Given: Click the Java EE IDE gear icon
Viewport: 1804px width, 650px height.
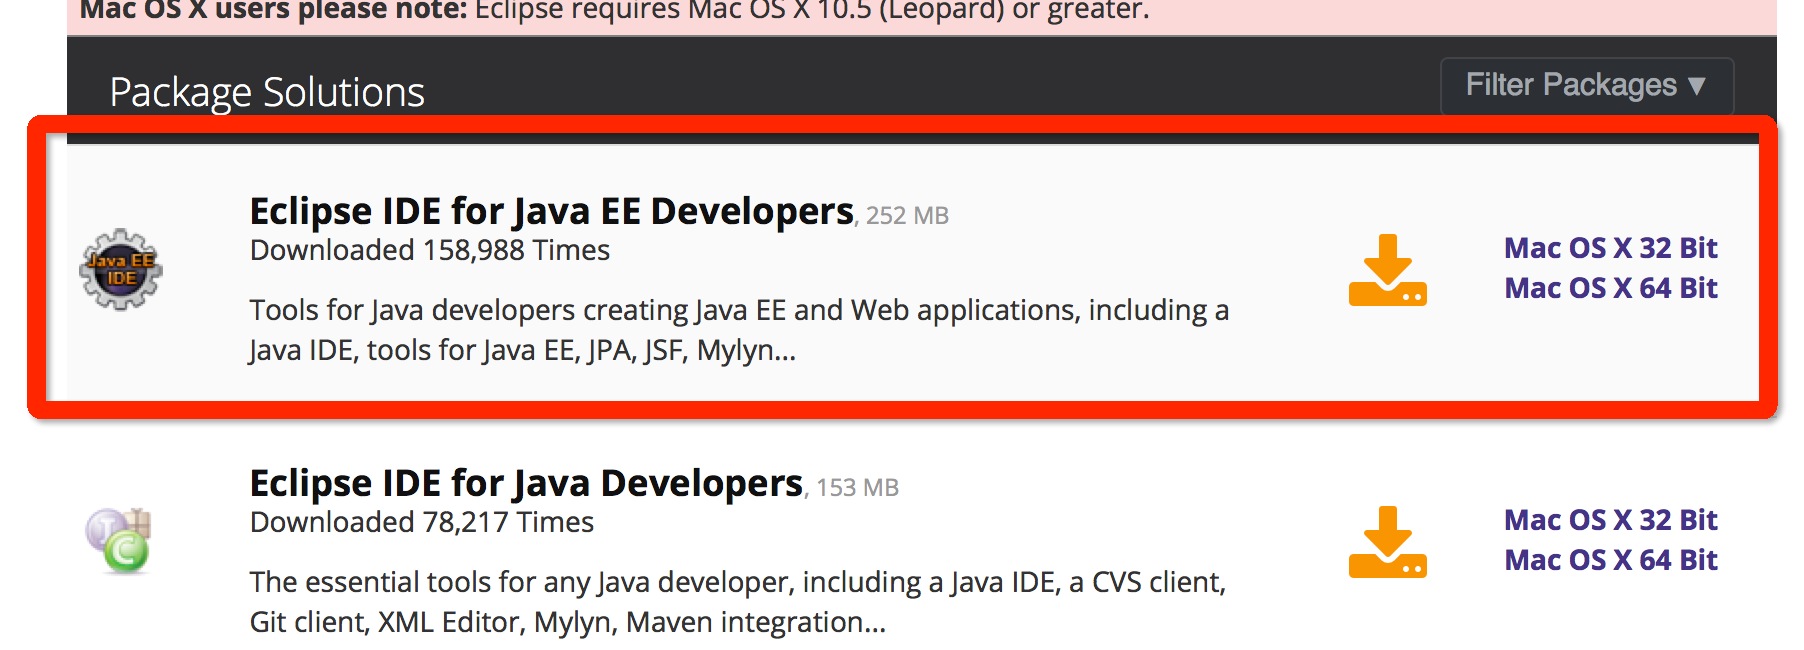Looking at the screenshot, I should coord(121,270).
